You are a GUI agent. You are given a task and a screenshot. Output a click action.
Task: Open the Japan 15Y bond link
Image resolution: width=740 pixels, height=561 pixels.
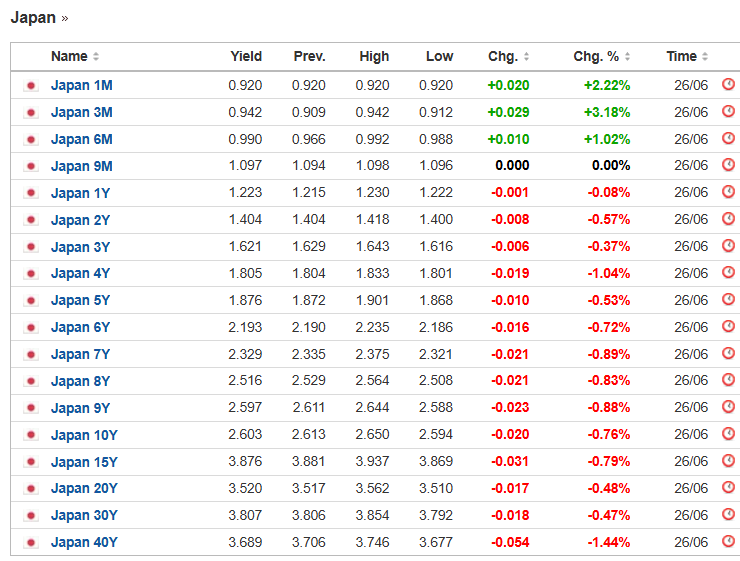[84, 461]
